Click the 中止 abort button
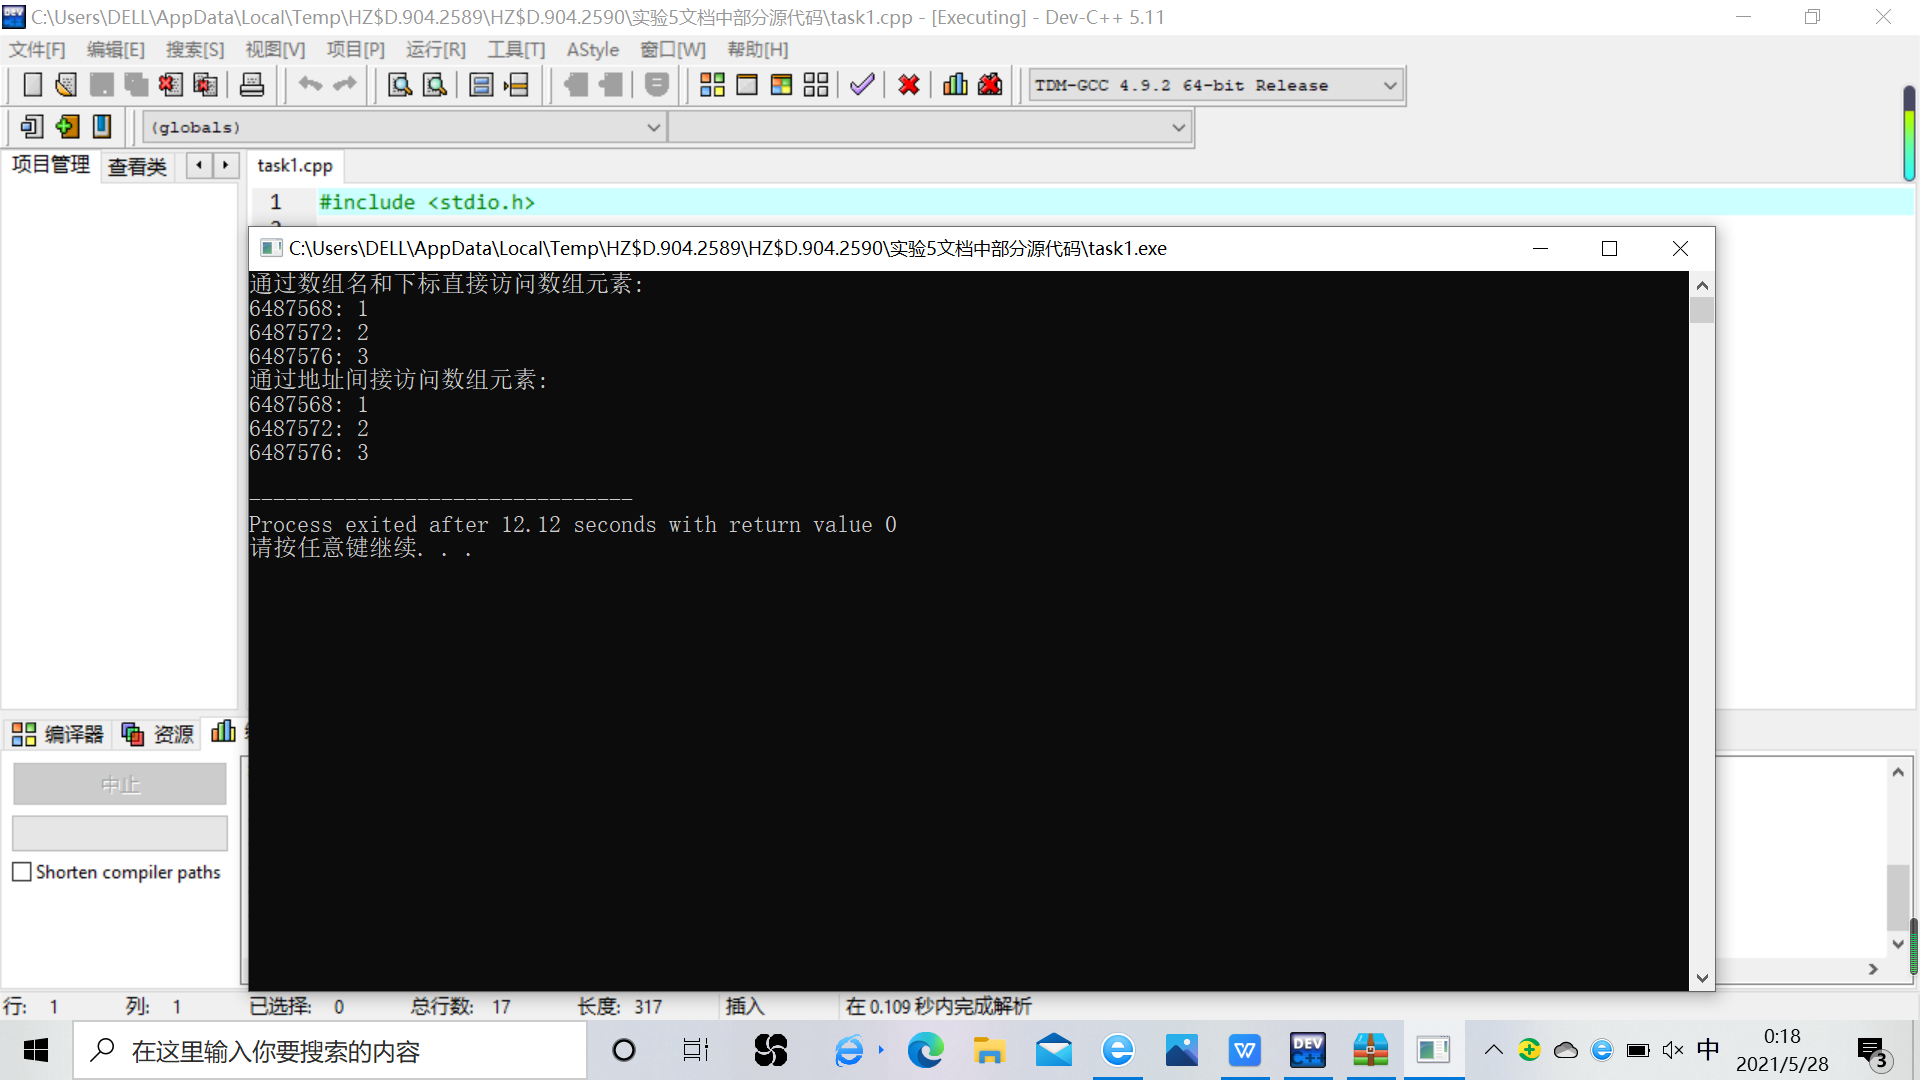The width and height of the screenshot is (1920, 1080). [120, 785]
